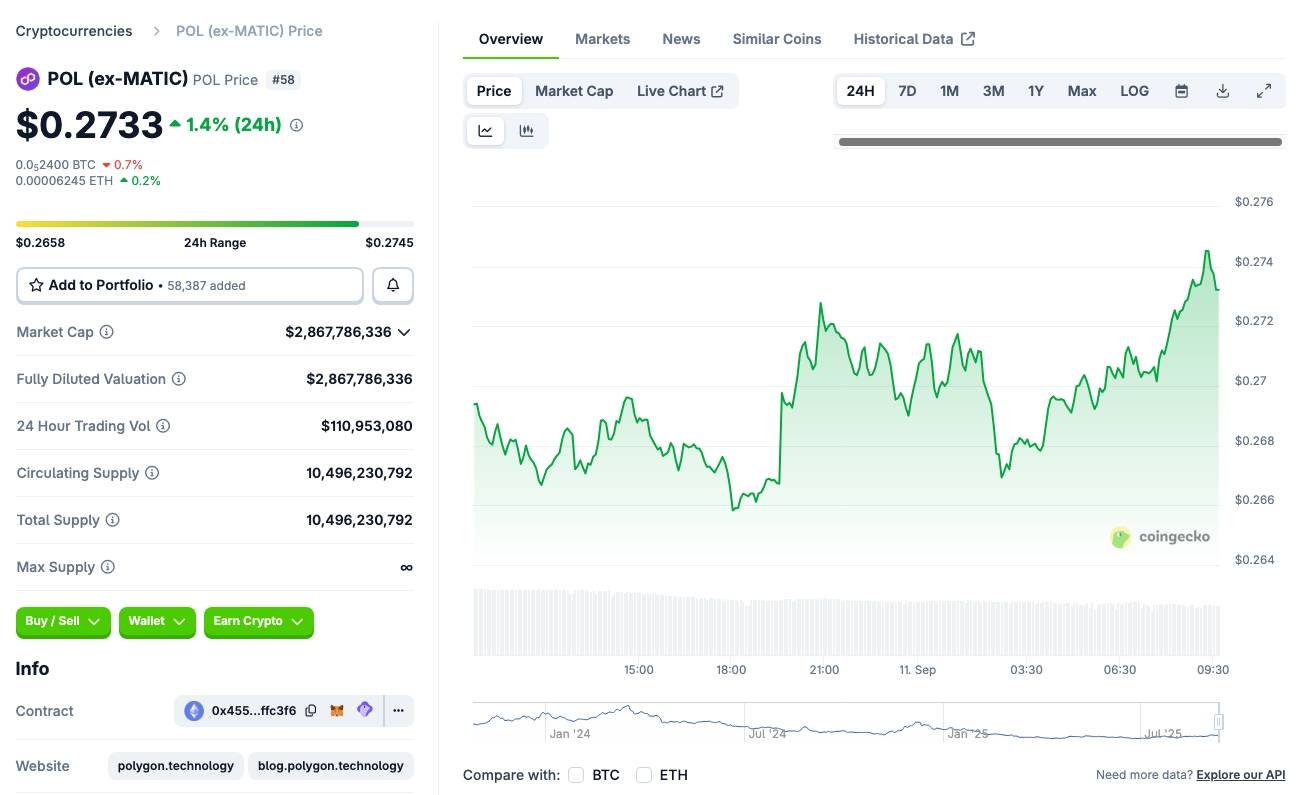This screenshot has height=795, width=1298.
Task: Open the calendar date range picker
Action: point(1181,91)
